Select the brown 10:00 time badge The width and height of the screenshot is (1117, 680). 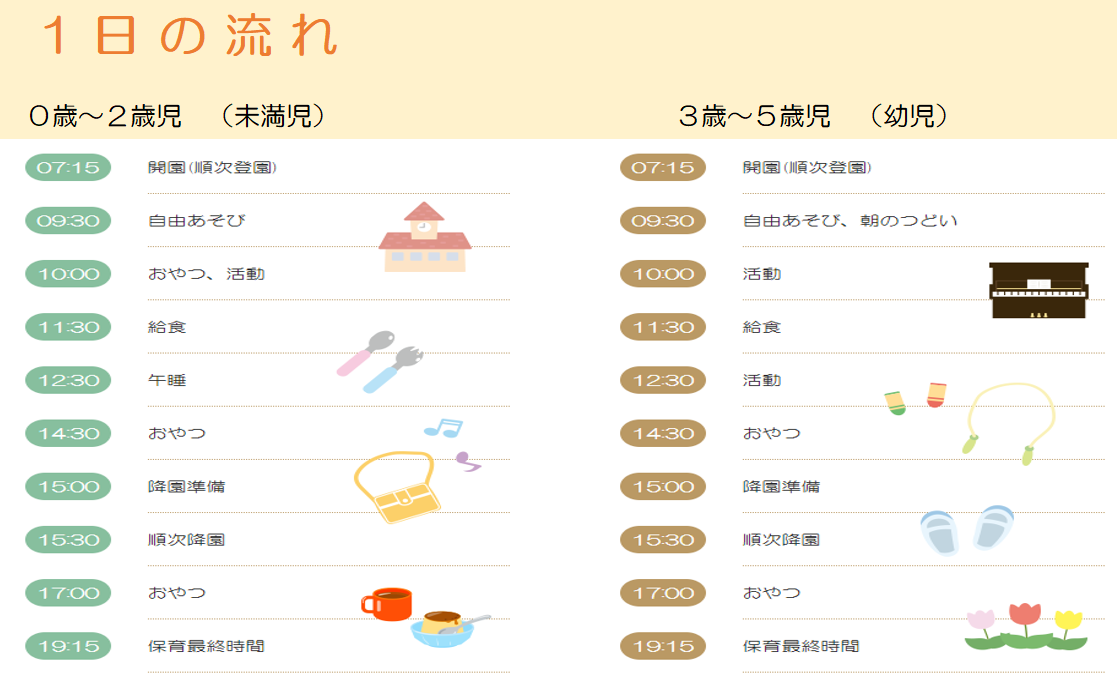click(x=663, y=274)
